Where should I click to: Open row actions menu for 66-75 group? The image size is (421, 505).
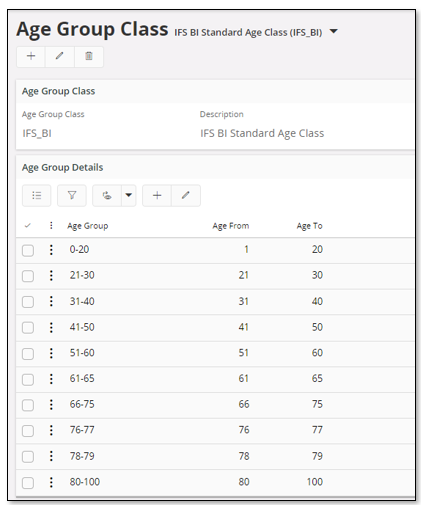tap(51, 405)
